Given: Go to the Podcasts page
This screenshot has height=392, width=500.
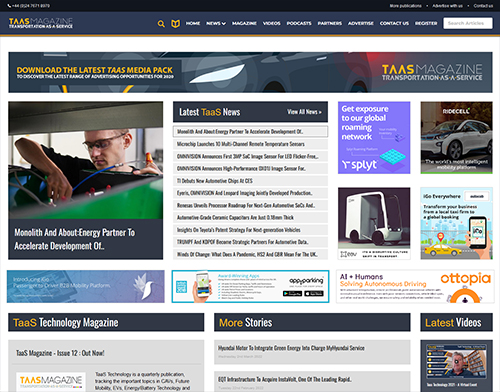Looking at the screenshot, I should (299, 23).
